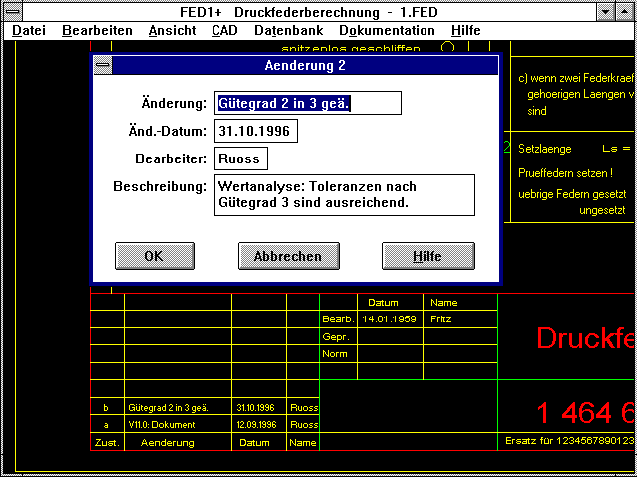
Task: Minimize the FED1+ application window
Action: [x=605, y=12]
